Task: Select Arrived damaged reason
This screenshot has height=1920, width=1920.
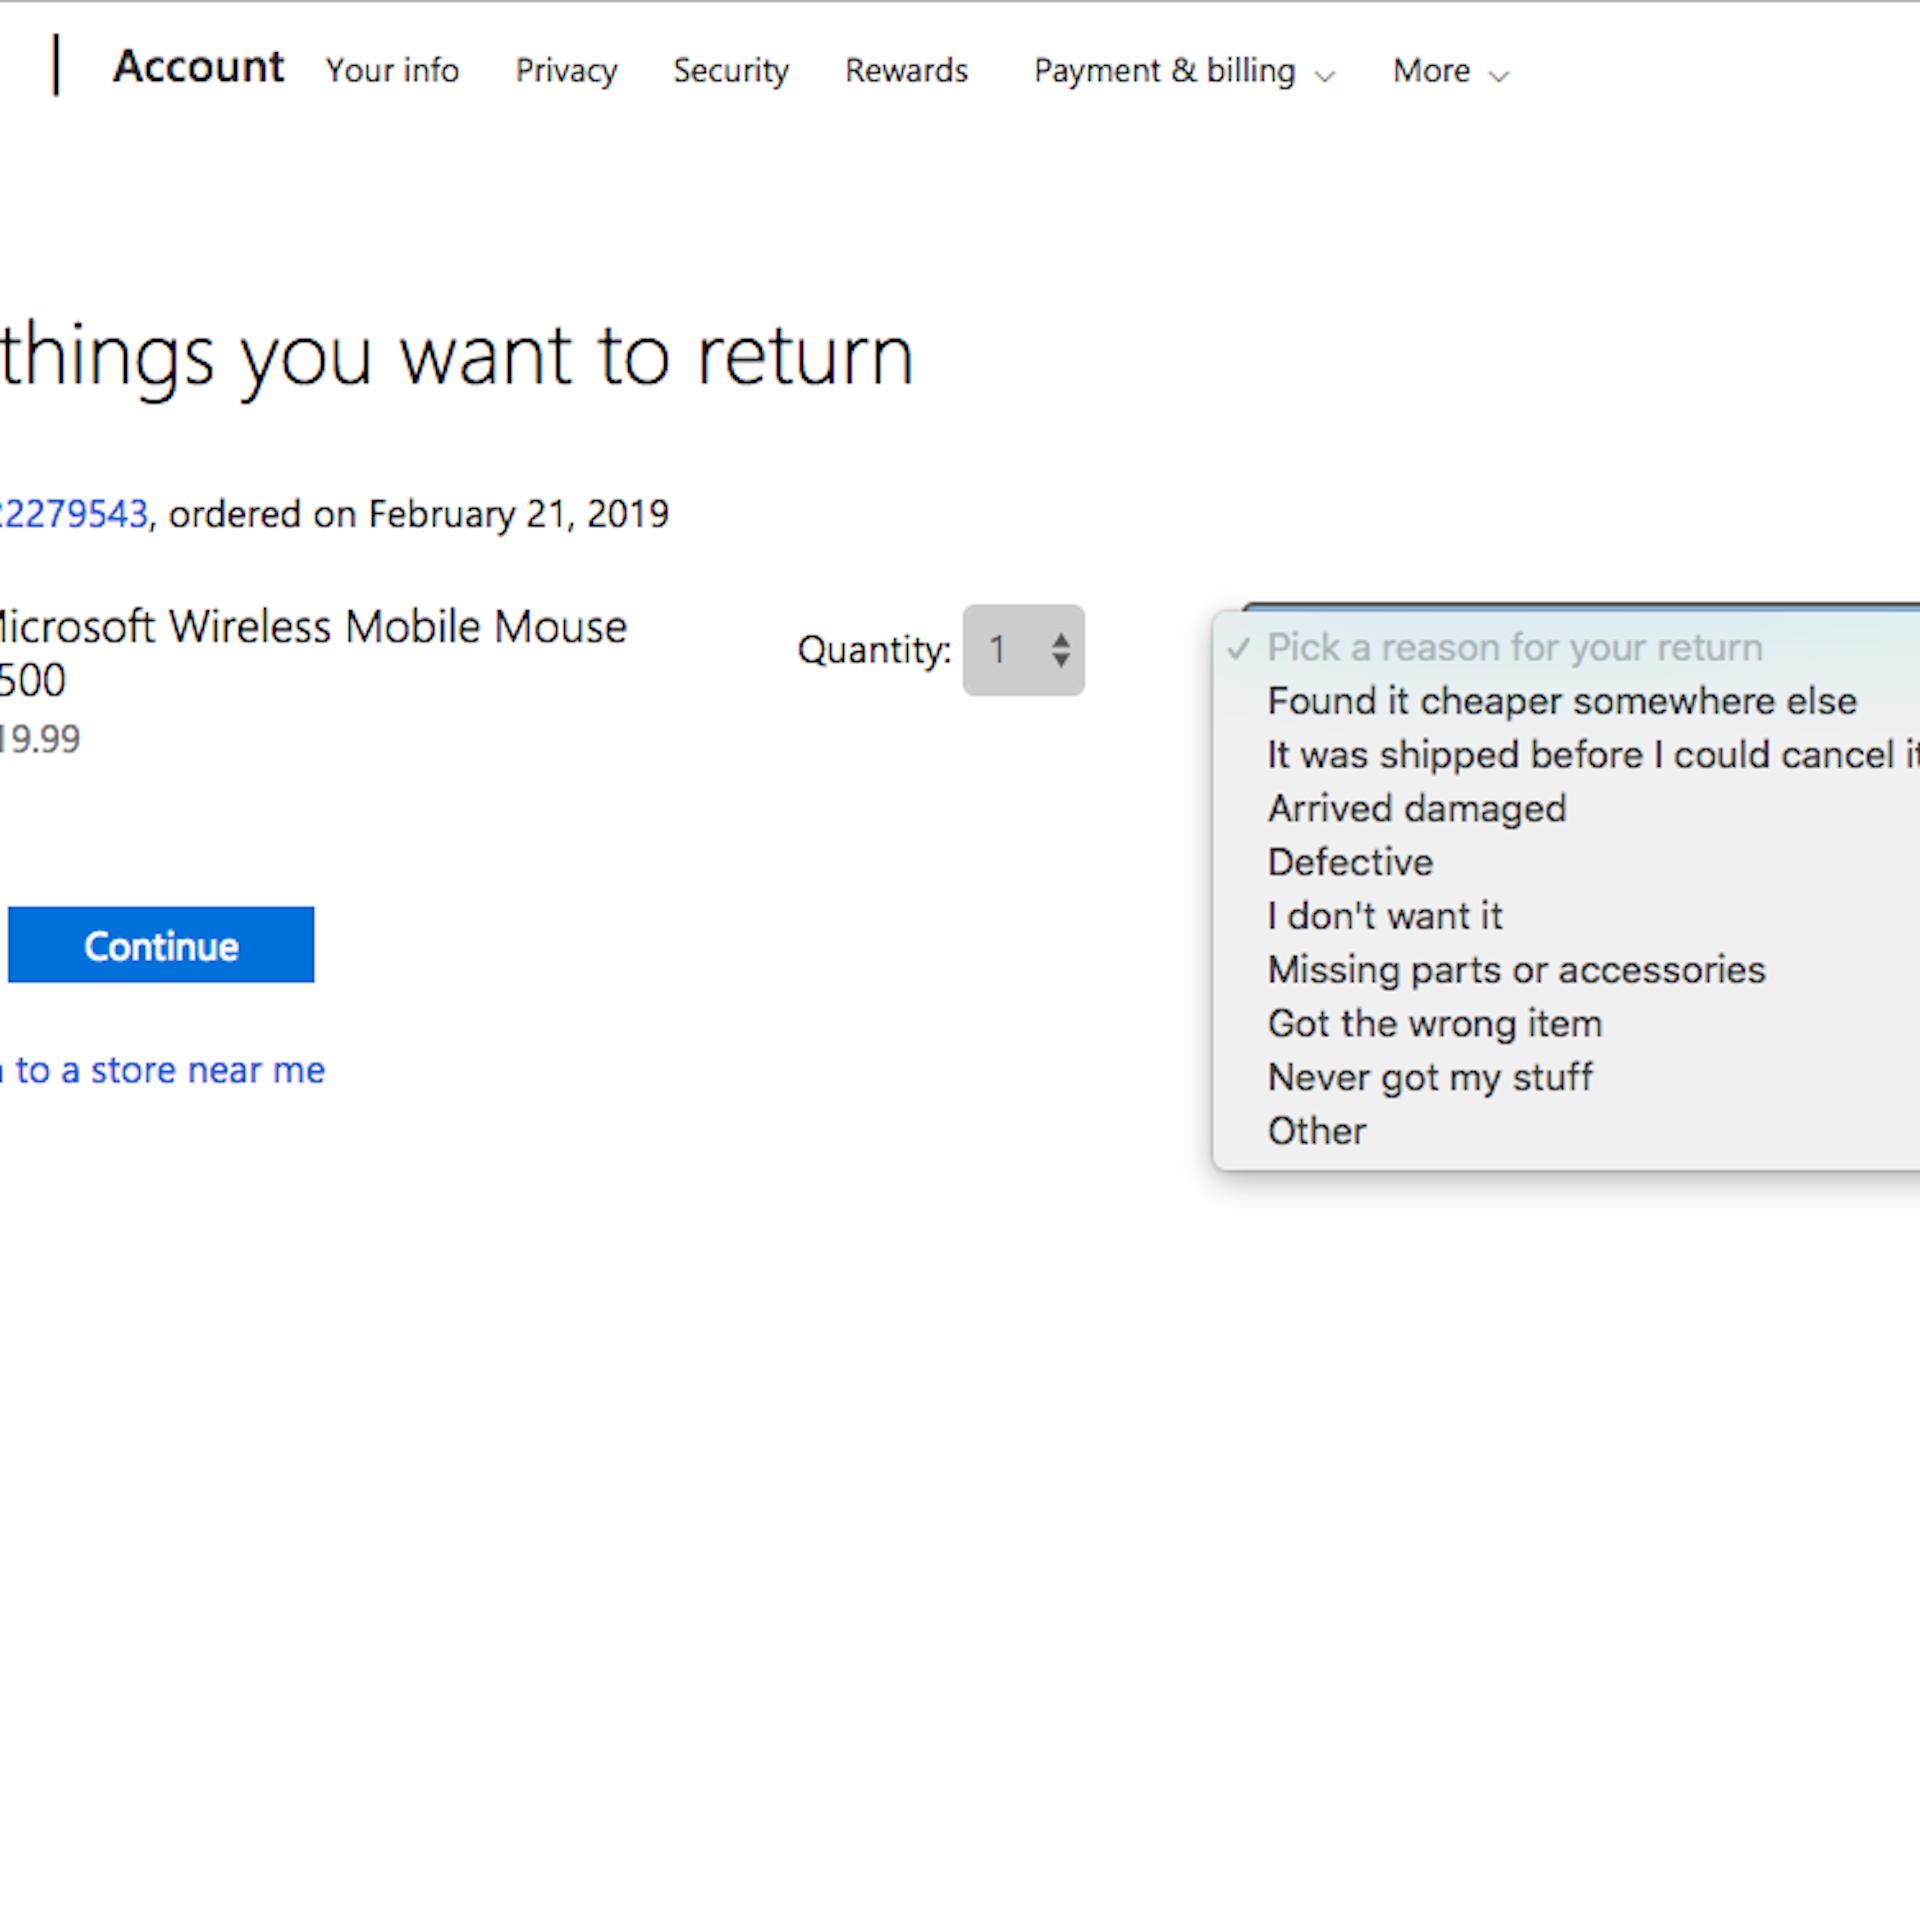Action: tap(1416, 808)
